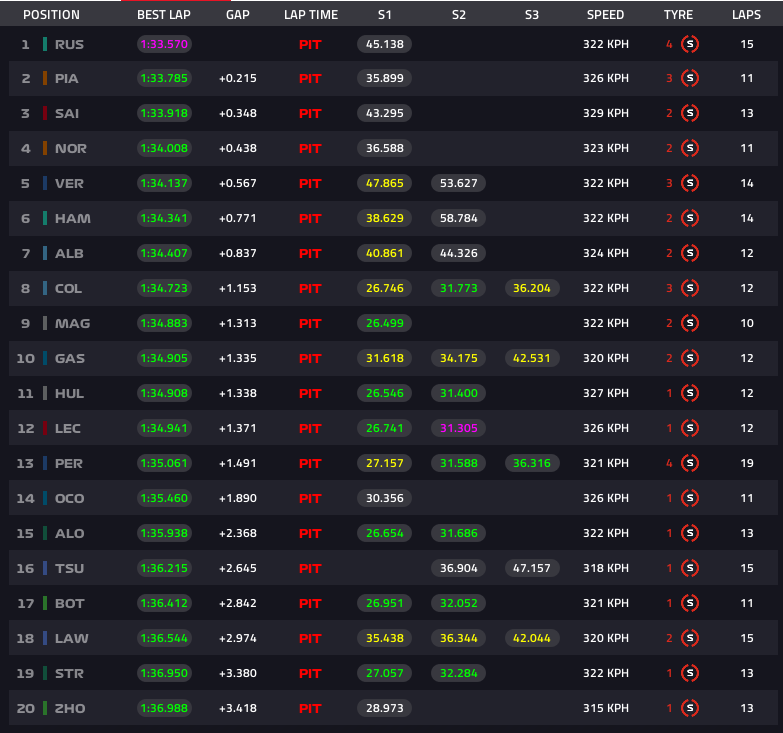Click the PIA driver name
783x733 pixels.
point(67,79)
